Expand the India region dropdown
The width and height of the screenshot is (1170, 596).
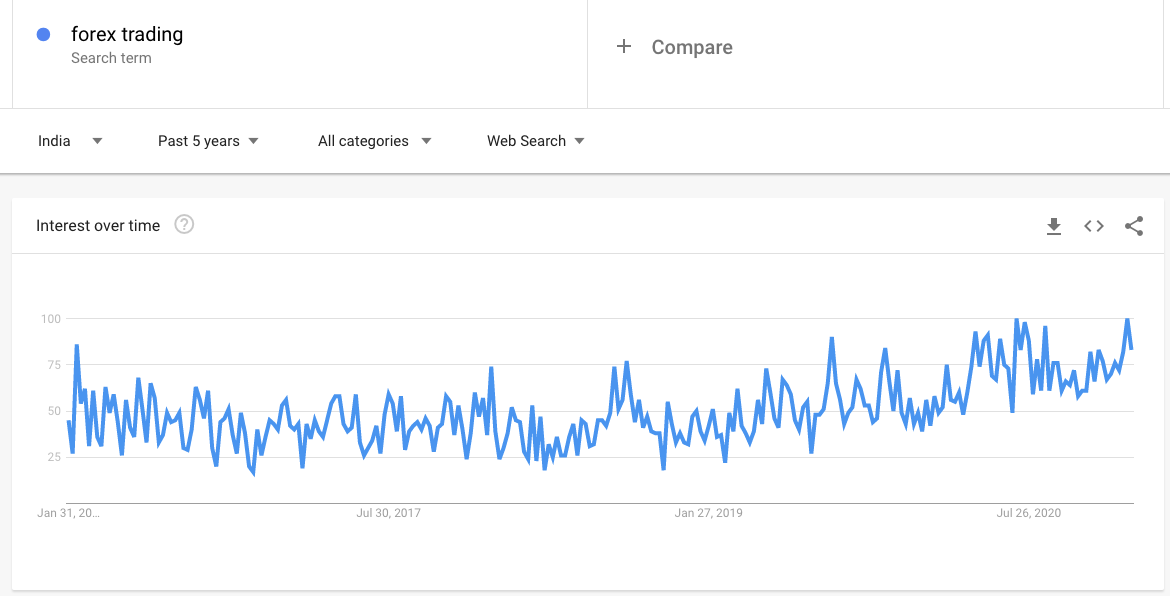[x=70, y=141]
